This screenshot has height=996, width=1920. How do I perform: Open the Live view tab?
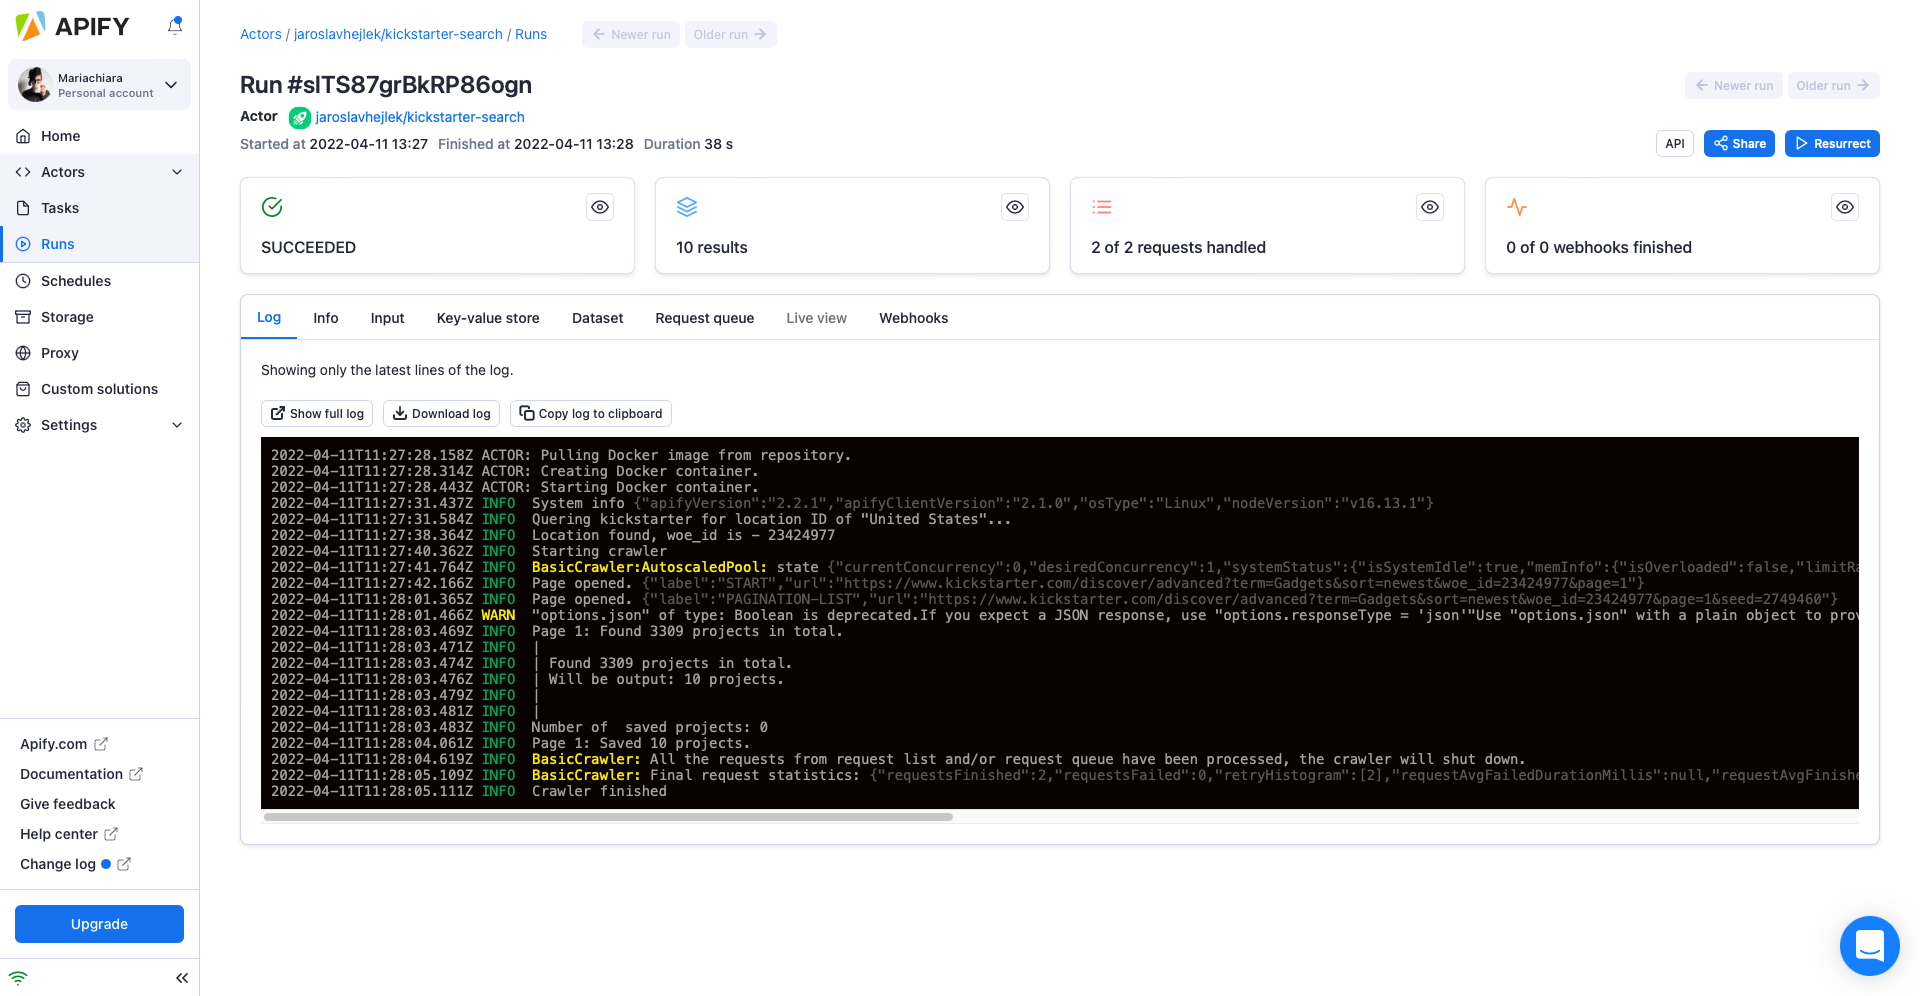(816, 318)
